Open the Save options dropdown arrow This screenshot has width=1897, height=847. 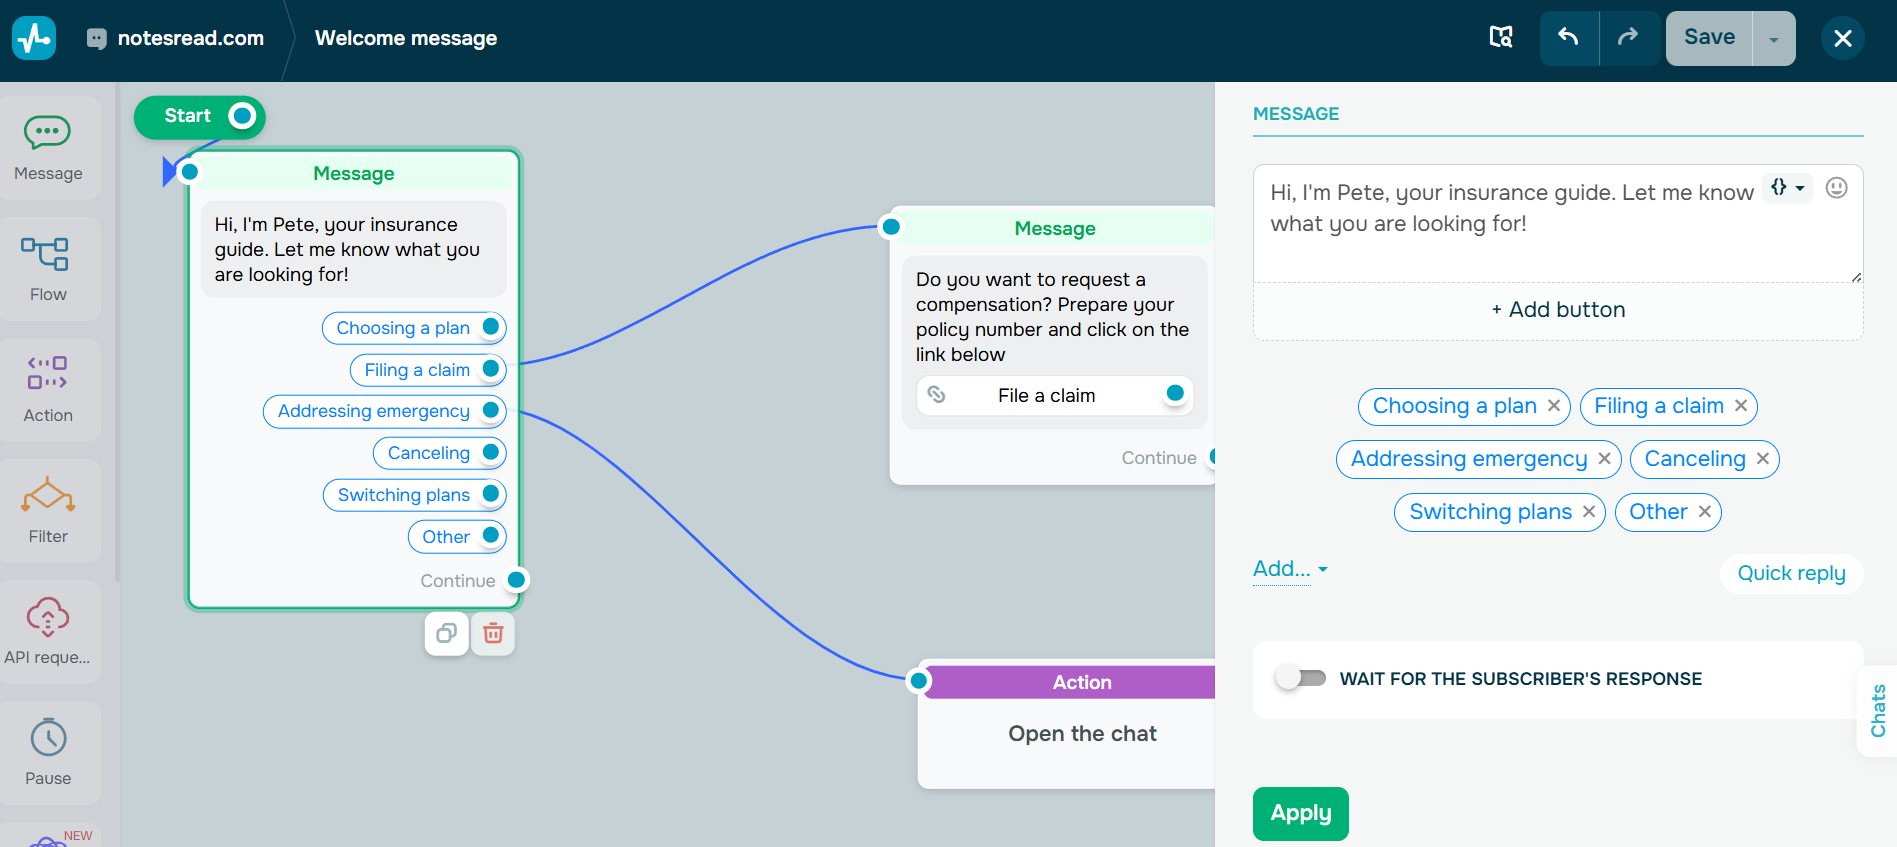click(x=1774, y=39)
